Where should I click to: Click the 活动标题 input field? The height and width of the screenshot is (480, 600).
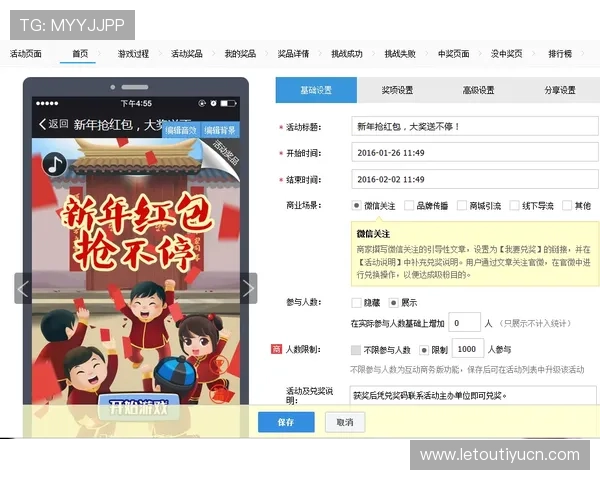coord(475,126)
